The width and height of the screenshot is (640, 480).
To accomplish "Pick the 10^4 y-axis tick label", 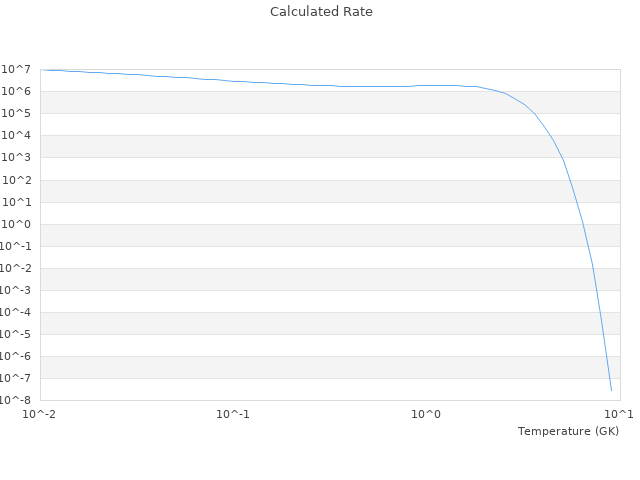I will coord(16,135).
